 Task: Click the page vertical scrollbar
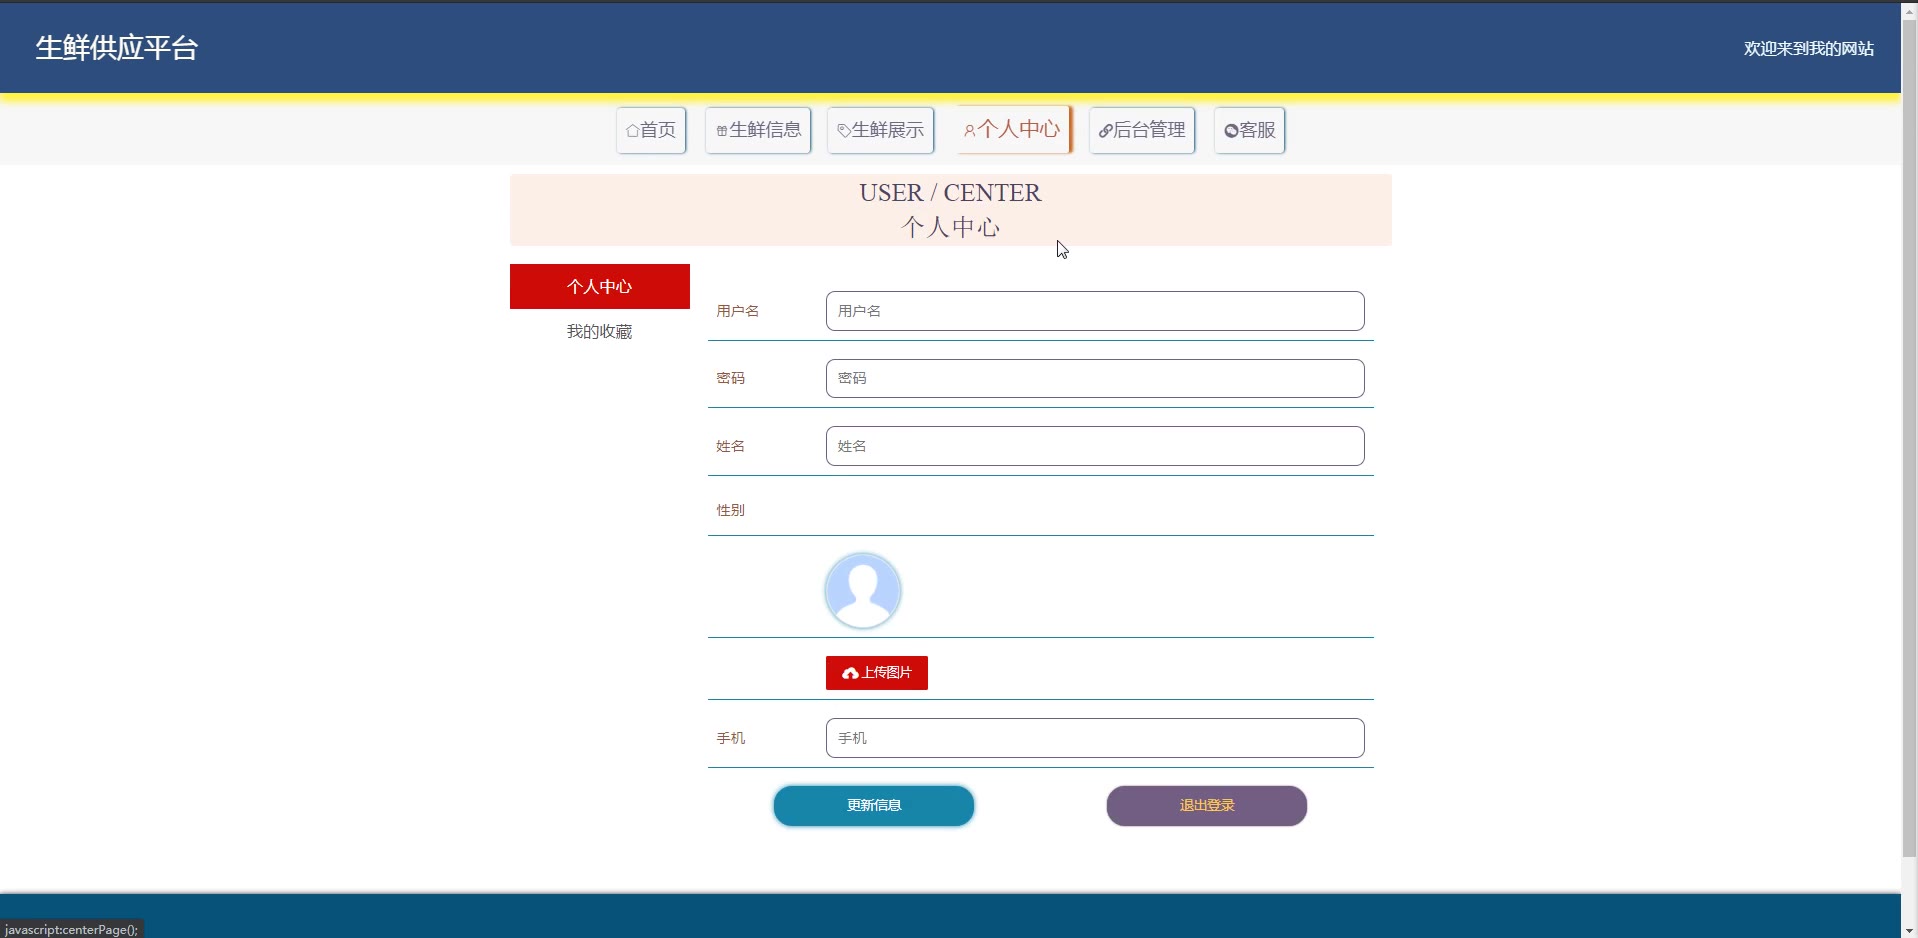pos(1909,440)
